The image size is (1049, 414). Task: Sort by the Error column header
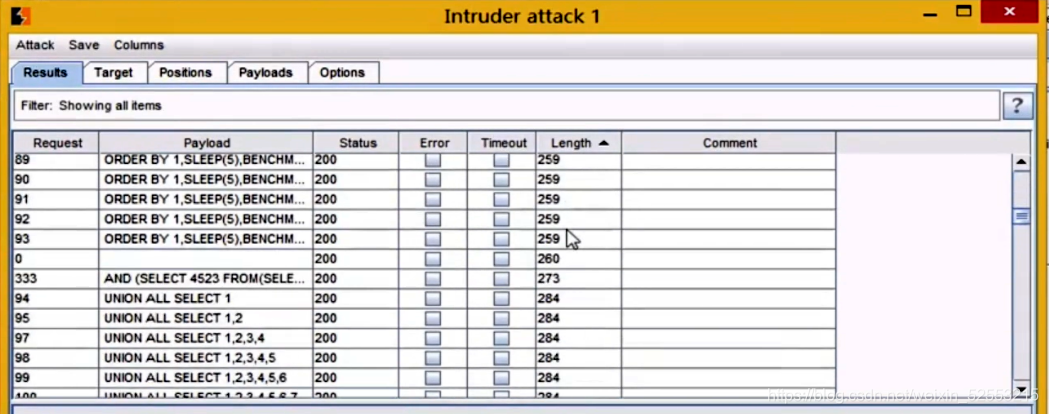point(434,143)
